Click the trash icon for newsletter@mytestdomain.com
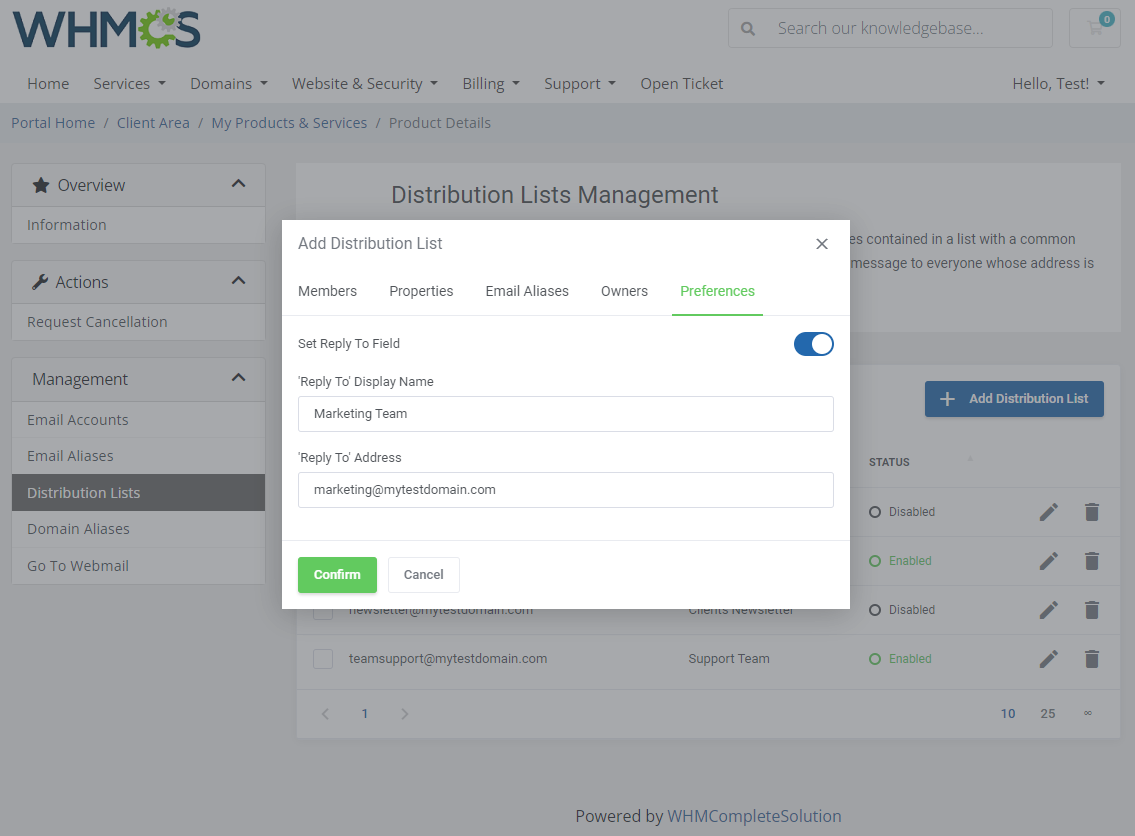Image resolution: width=1135 pixels, height=836 pixels. tap(1091, 610)
